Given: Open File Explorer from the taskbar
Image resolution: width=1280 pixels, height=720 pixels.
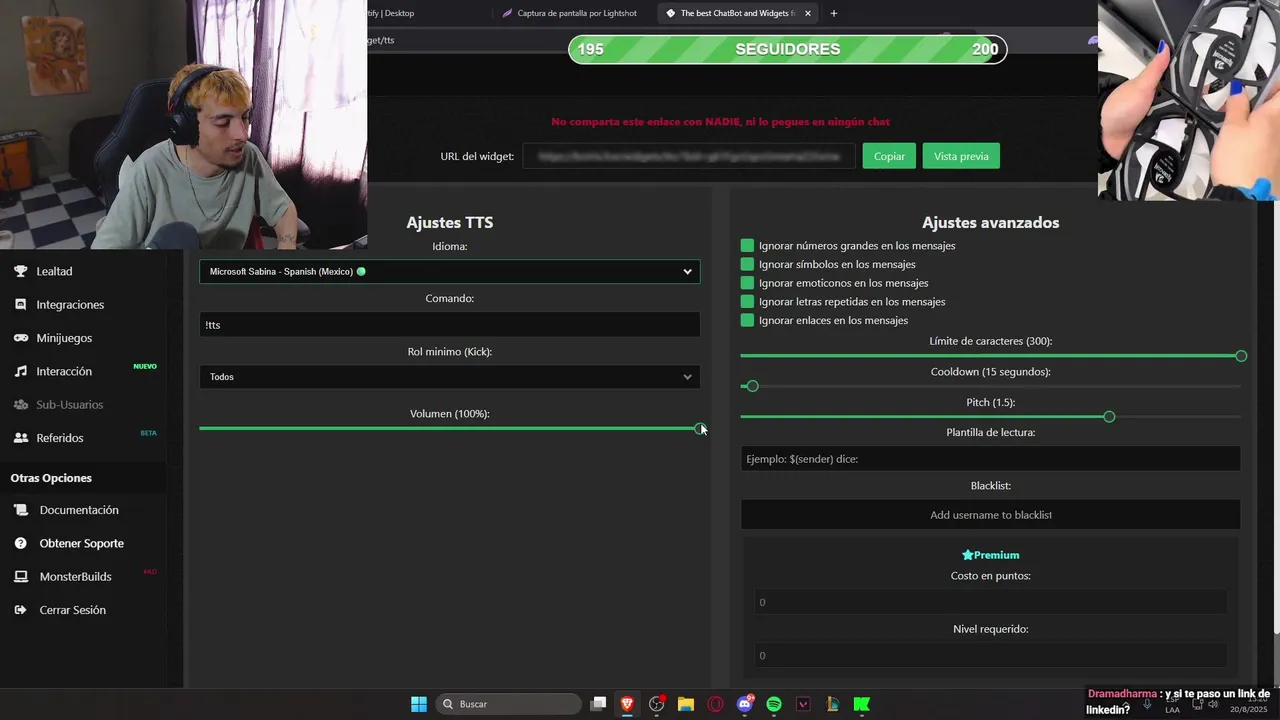Looking at the screenshot, I should point(686,704).
